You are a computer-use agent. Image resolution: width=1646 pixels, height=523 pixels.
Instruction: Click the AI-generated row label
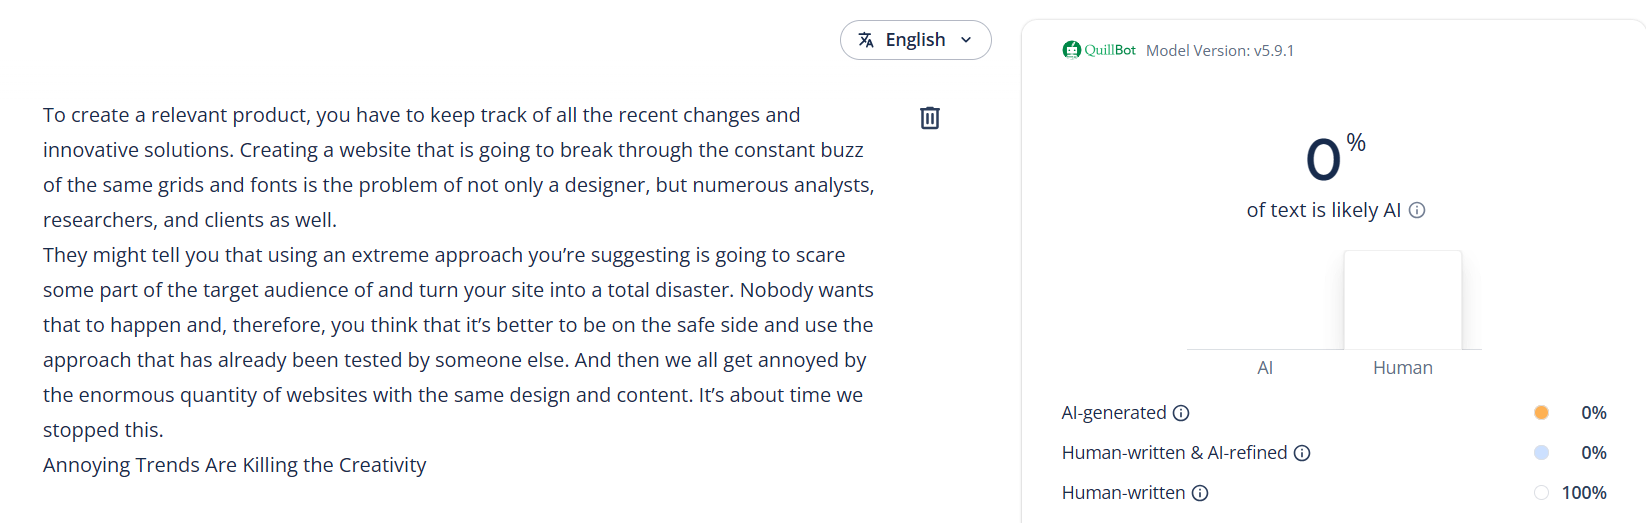(x=1113, y=413)
